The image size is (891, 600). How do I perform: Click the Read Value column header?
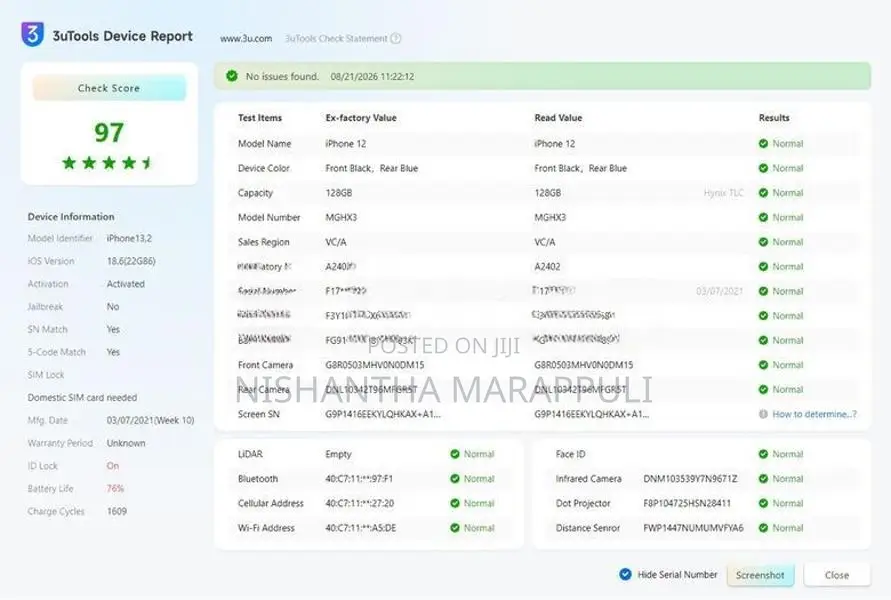pos(558,118)
